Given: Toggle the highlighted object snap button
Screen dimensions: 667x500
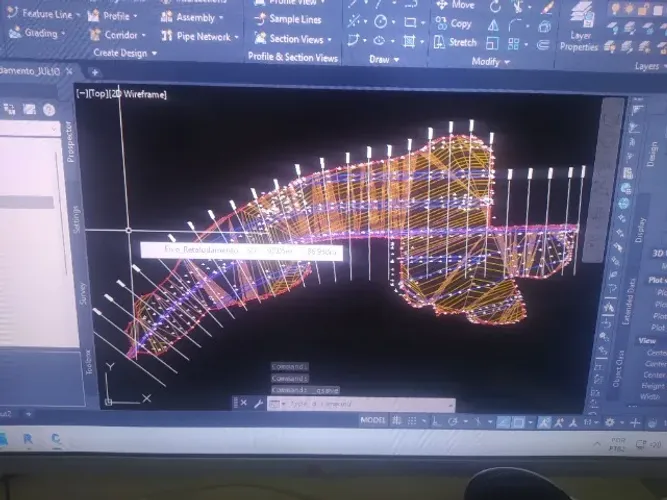Looking at the screenshot, I should click(519, 423).
